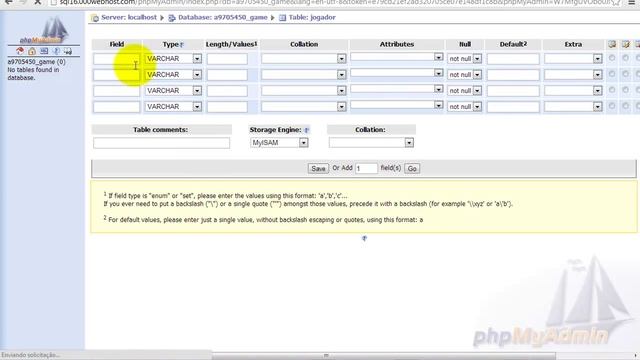Click the fourth row Length/Values input
This screenshot has width=640, height=360.
(227, 107)
